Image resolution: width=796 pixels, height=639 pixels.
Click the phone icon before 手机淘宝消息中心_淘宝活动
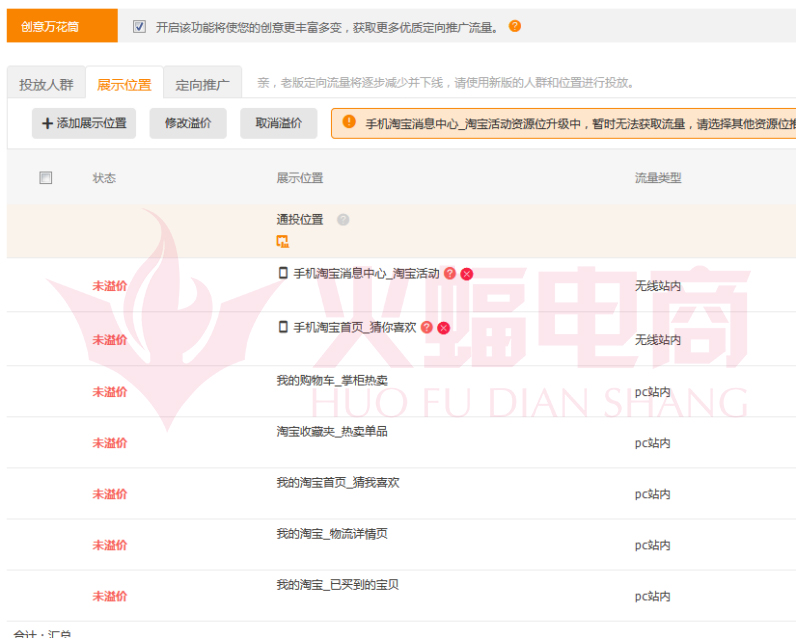click(x=283, y=273)
